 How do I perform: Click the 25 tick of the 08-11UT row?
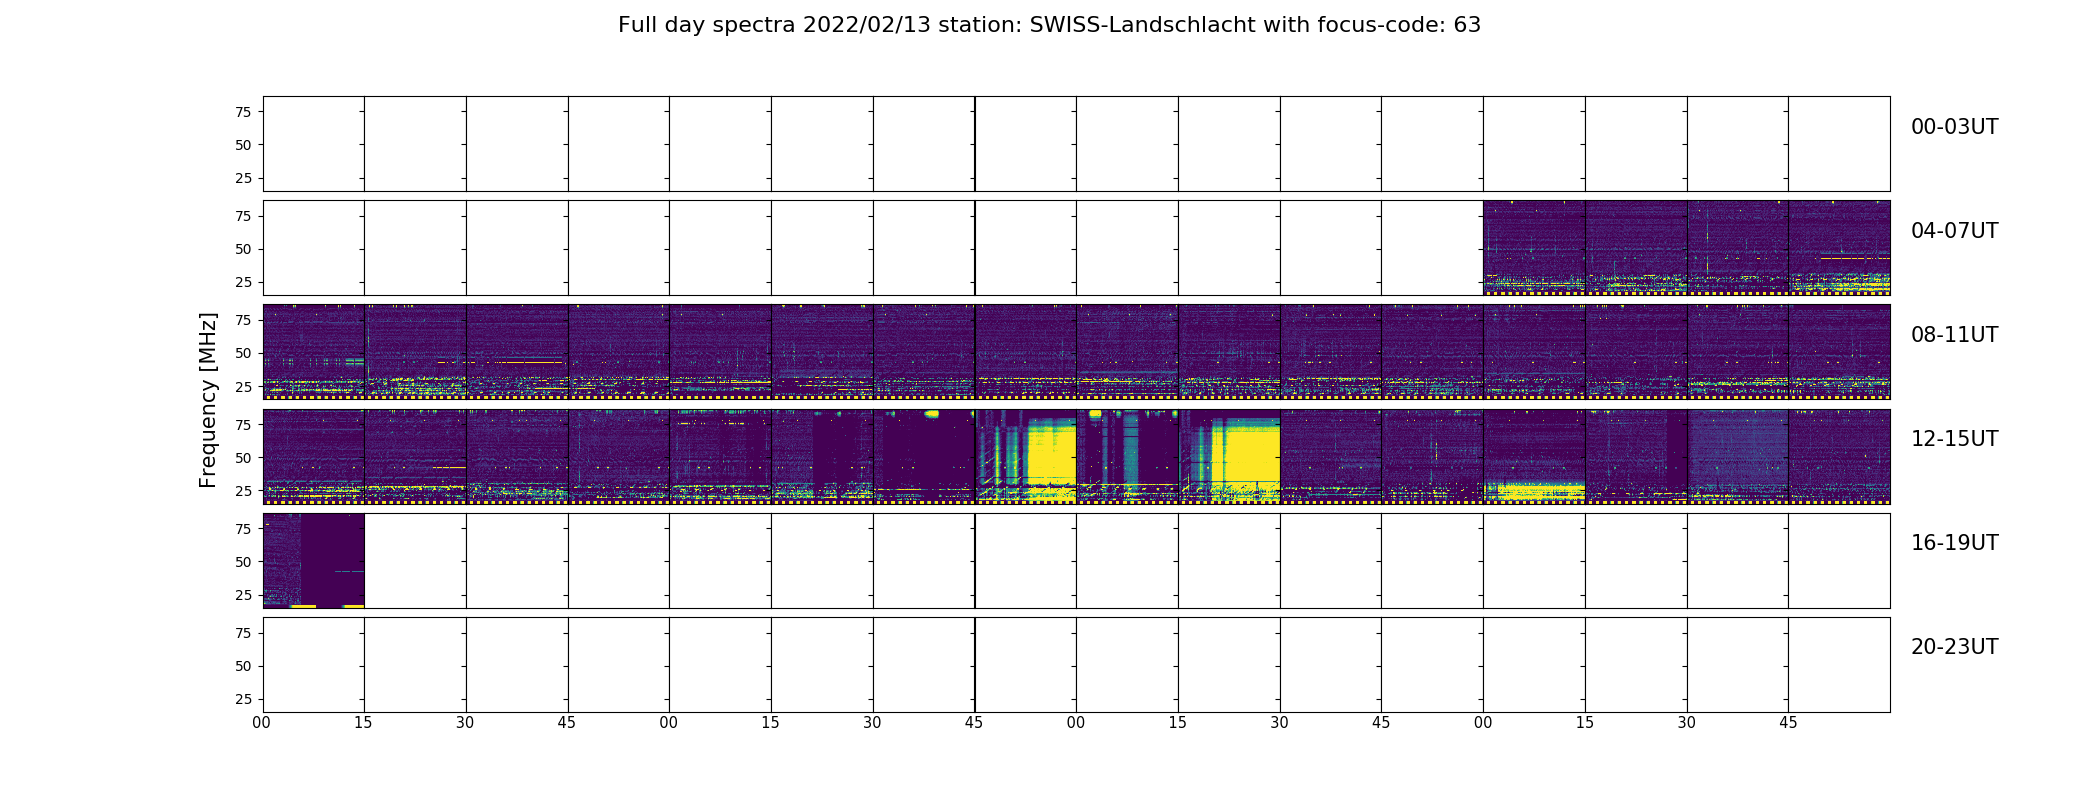[x=243, y=386]
